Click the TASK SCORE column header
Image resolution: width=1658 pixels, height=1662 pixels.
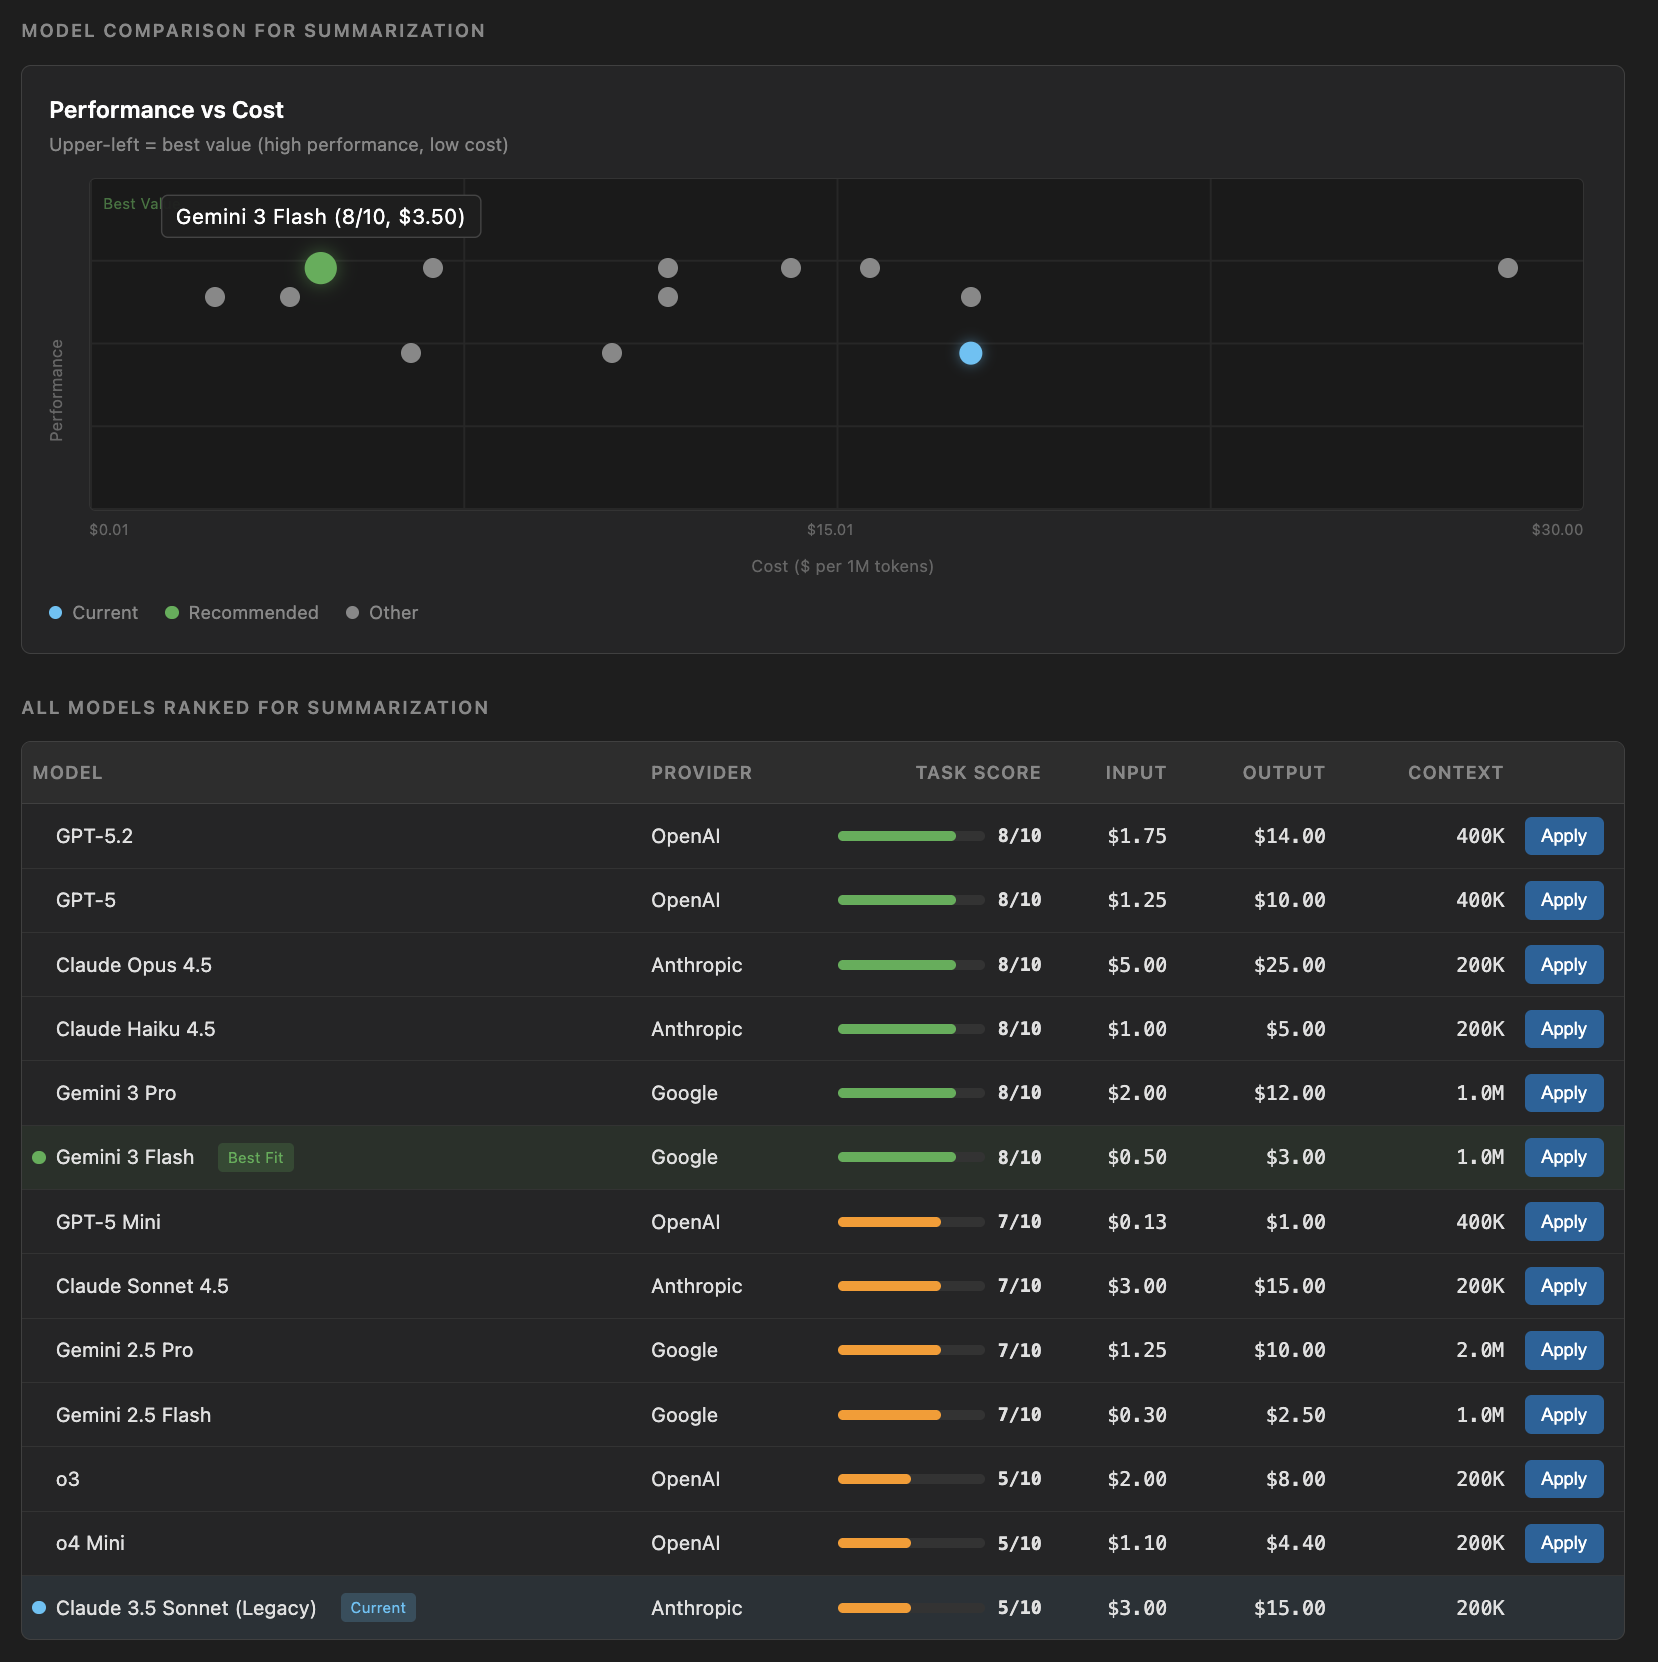click(x=978, y=773)
